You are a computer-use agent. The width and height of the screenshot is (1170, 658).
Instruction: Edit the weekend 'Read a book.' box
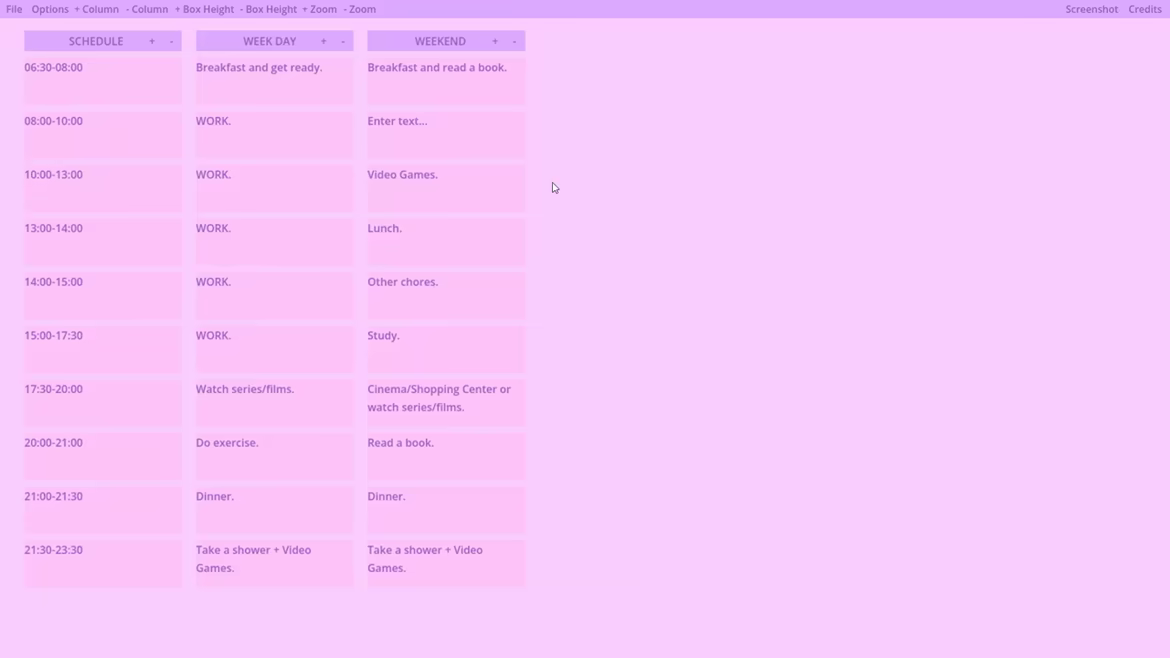coord(446,457)
